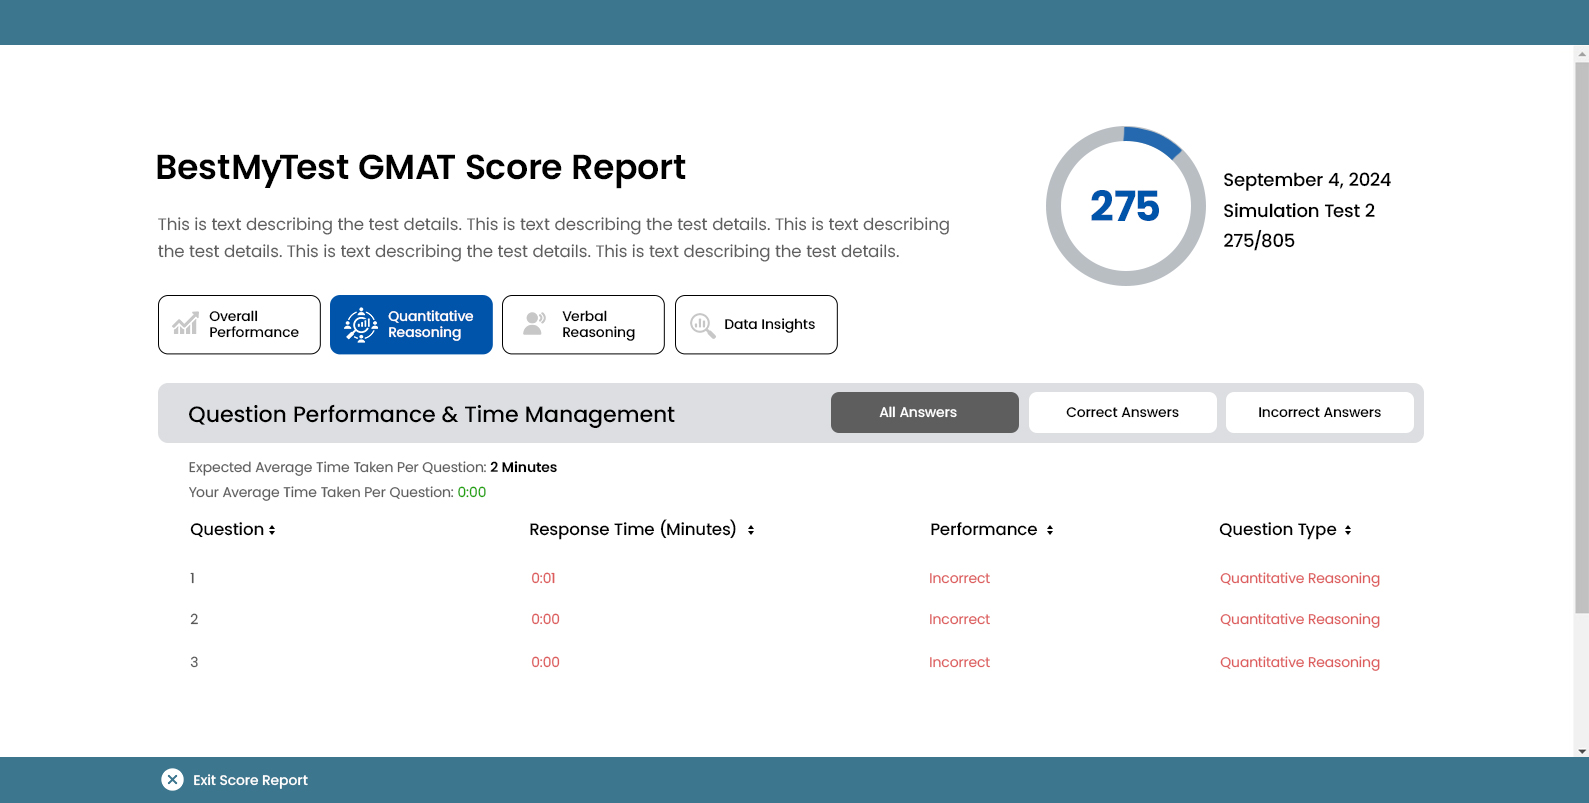This screenshot has width=1589, height=803.
Task: Click the 275/805 score text
Action: pos(1259,240)
